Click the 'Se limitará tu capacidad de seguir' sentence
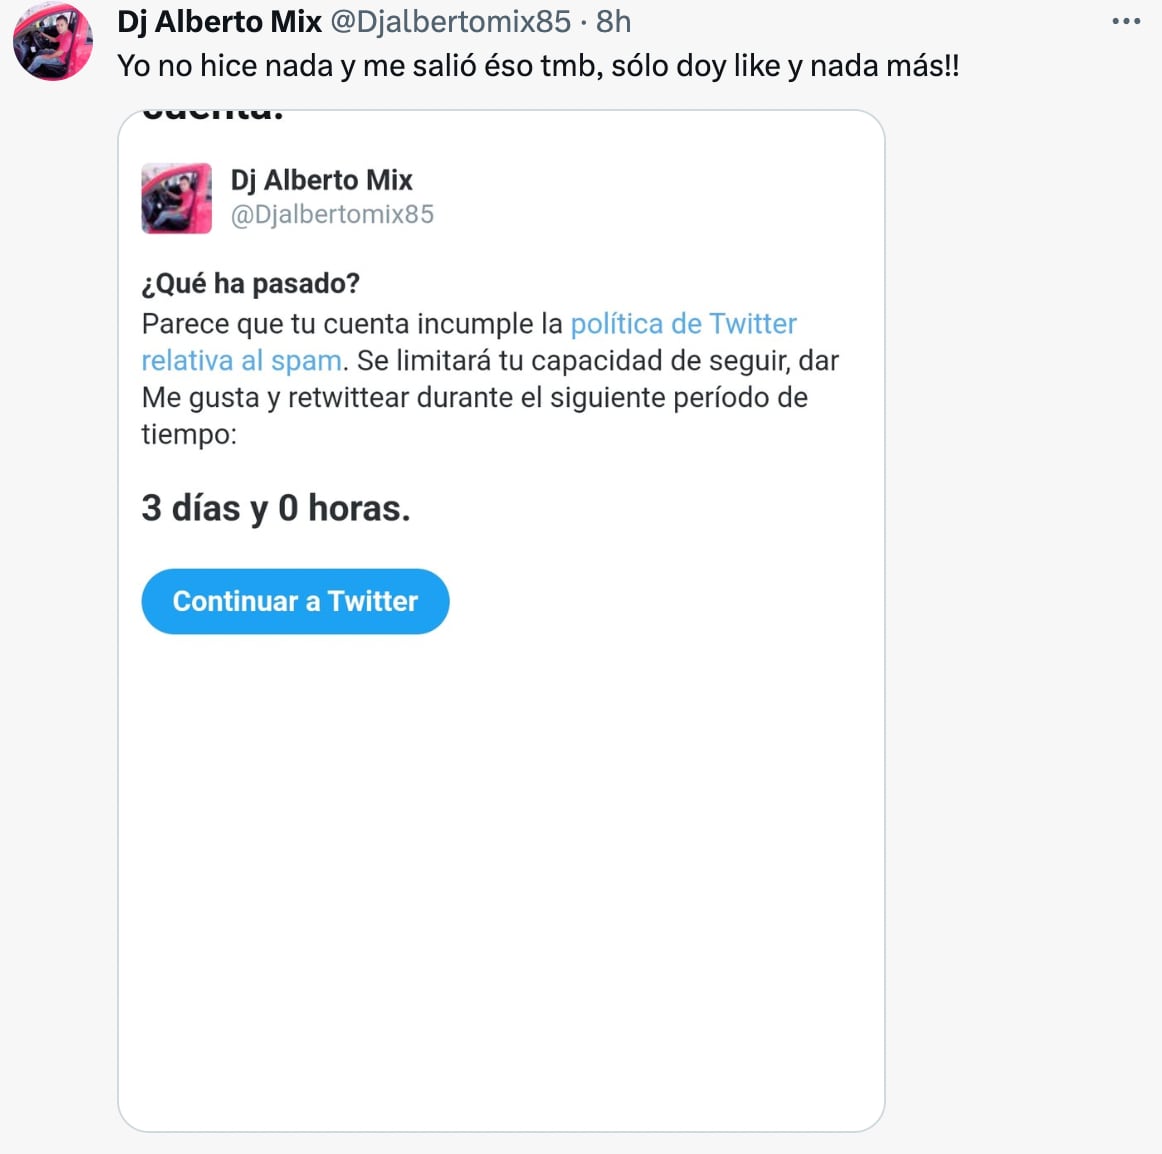1162x1154 pixels. tap(597, 361)
